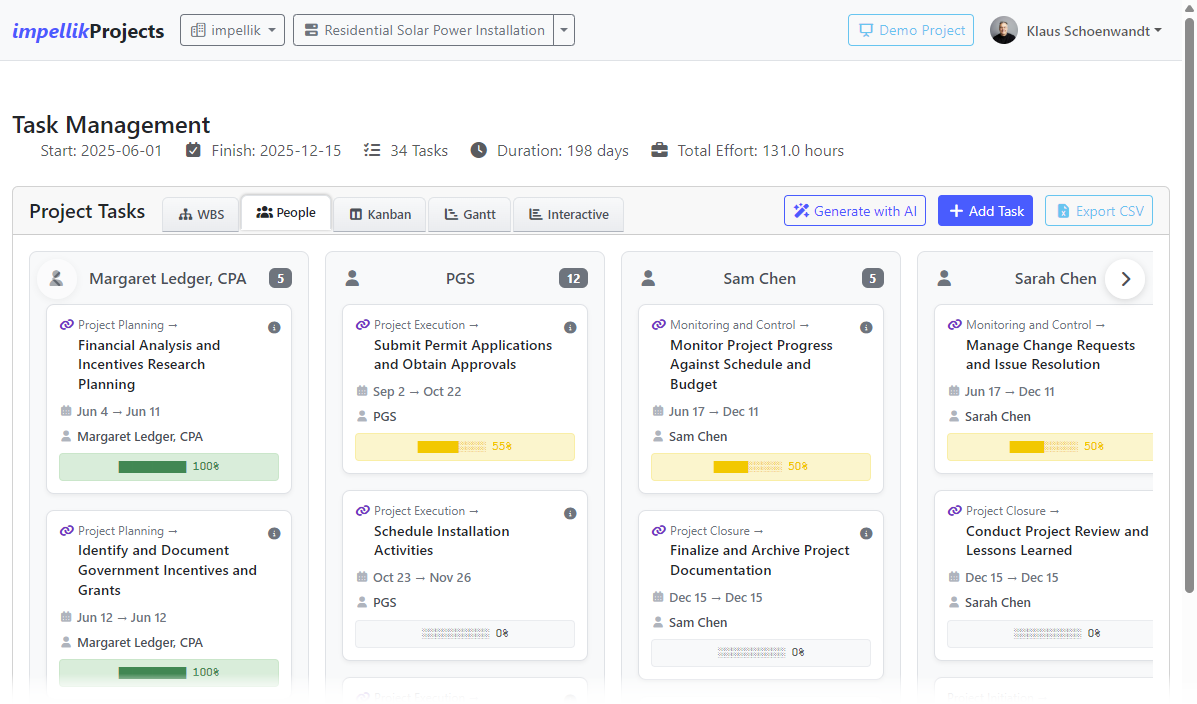Open info for Finalize and Archive Documentation task
1197x704 pixels.
[866, 534]
